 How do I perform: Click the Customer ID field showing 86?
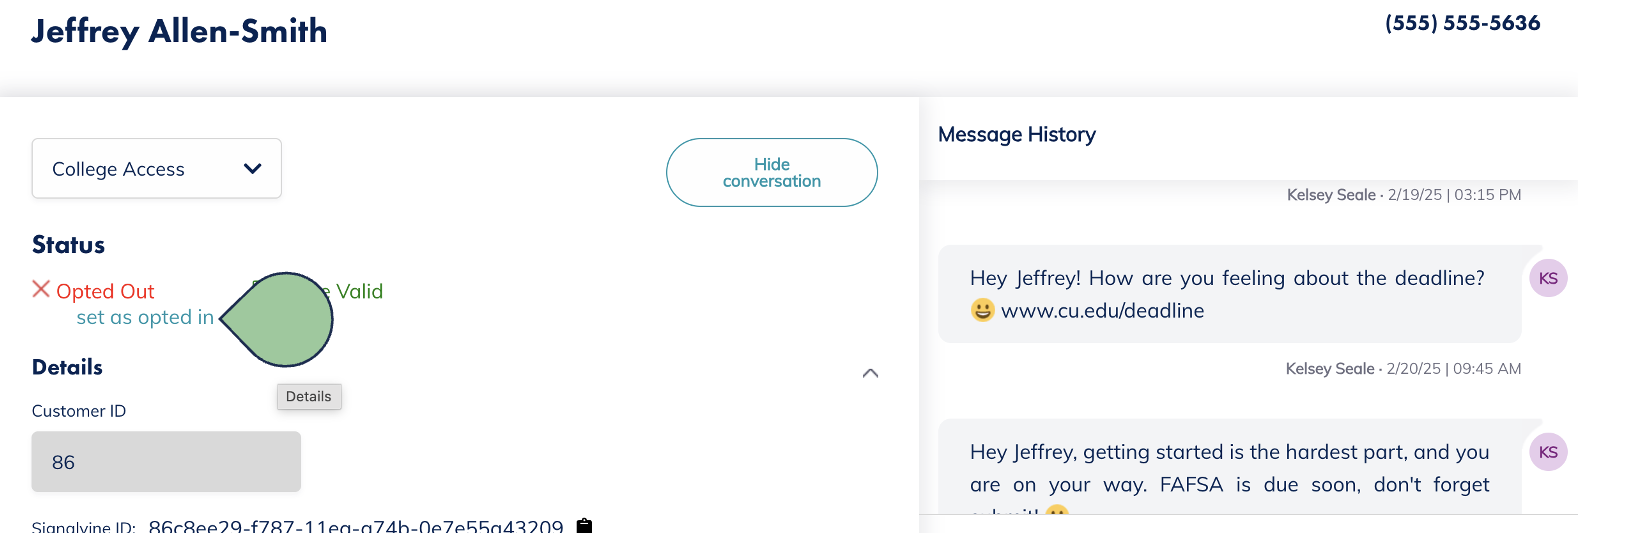pyautogui.click(x=166, y=462)
